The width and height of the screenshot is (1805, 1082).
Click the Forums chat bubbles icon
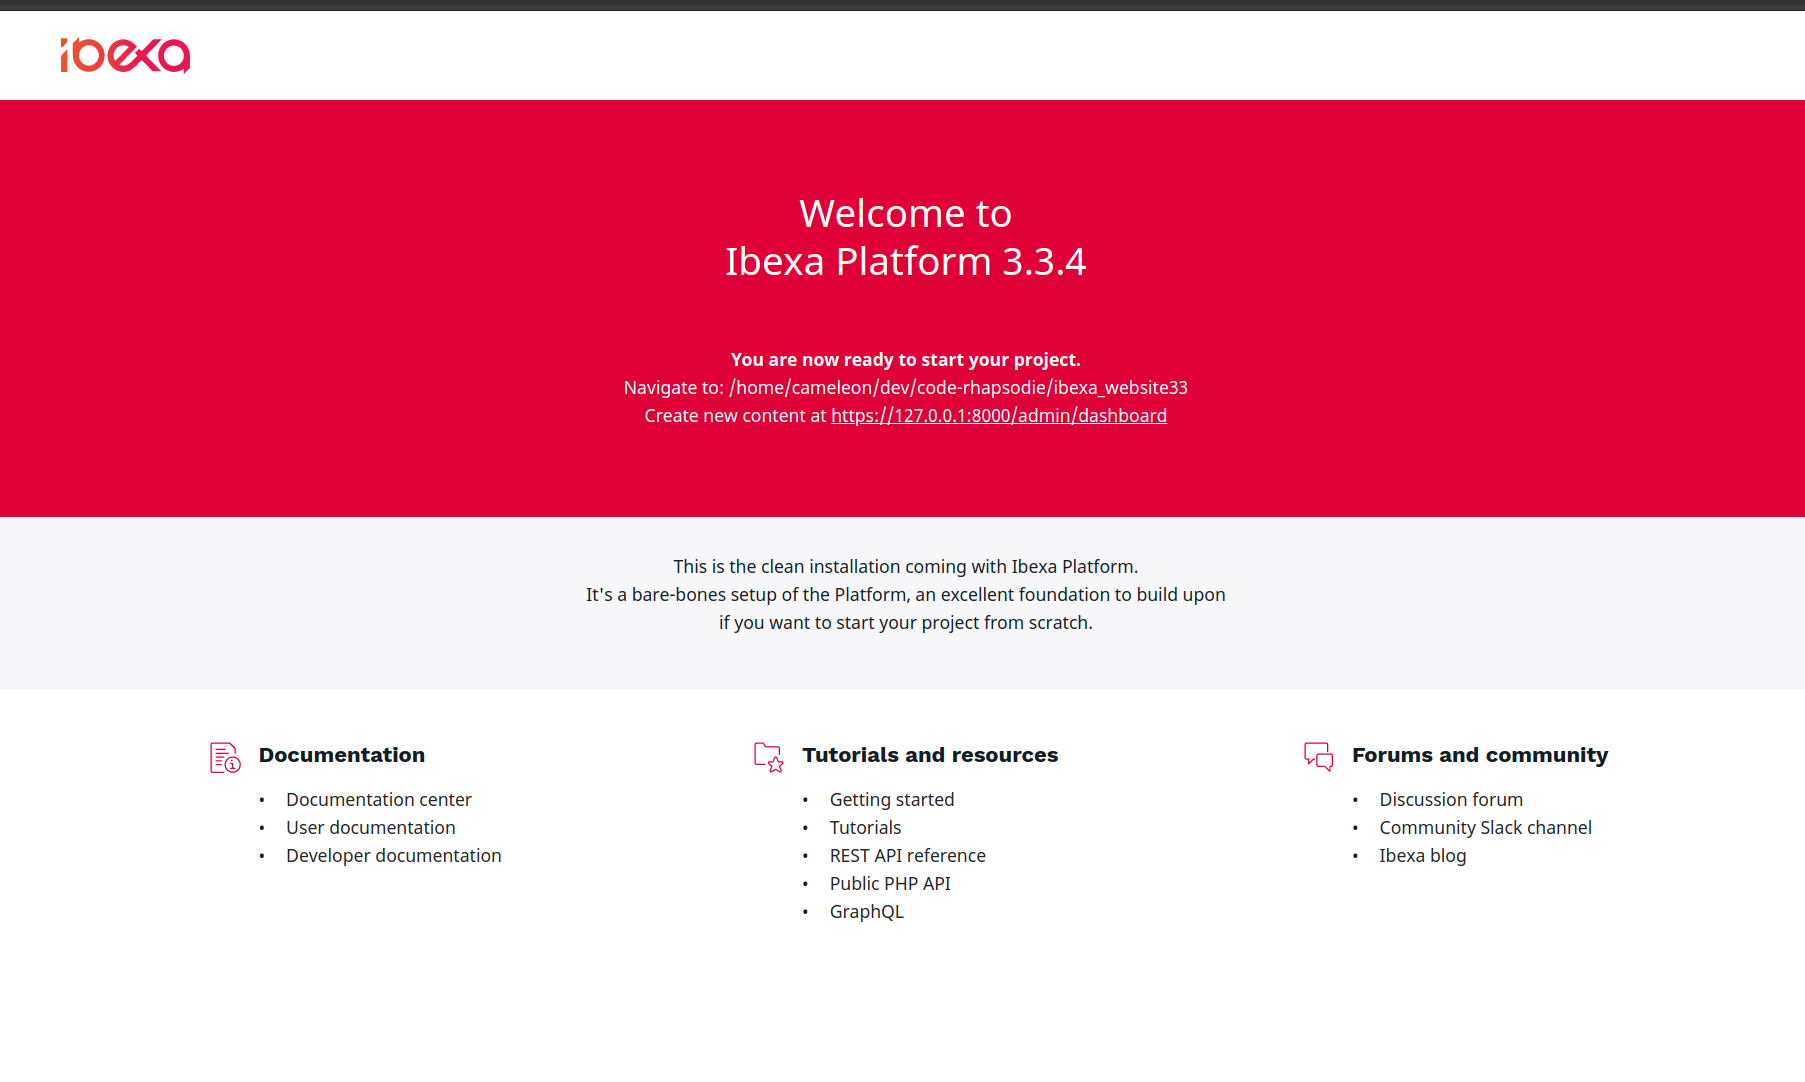(1318, 756)
